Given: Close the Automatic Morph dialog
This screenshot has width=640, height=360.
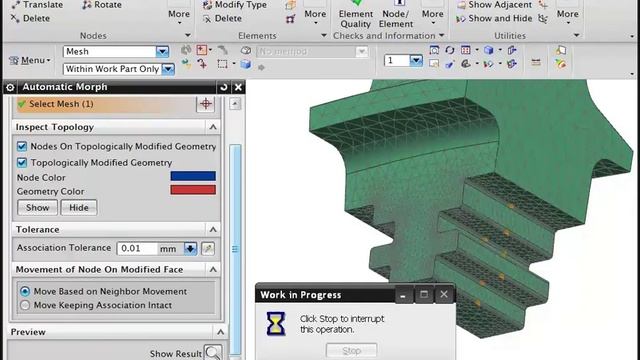Looking at the screenshot, I should 238,87.
